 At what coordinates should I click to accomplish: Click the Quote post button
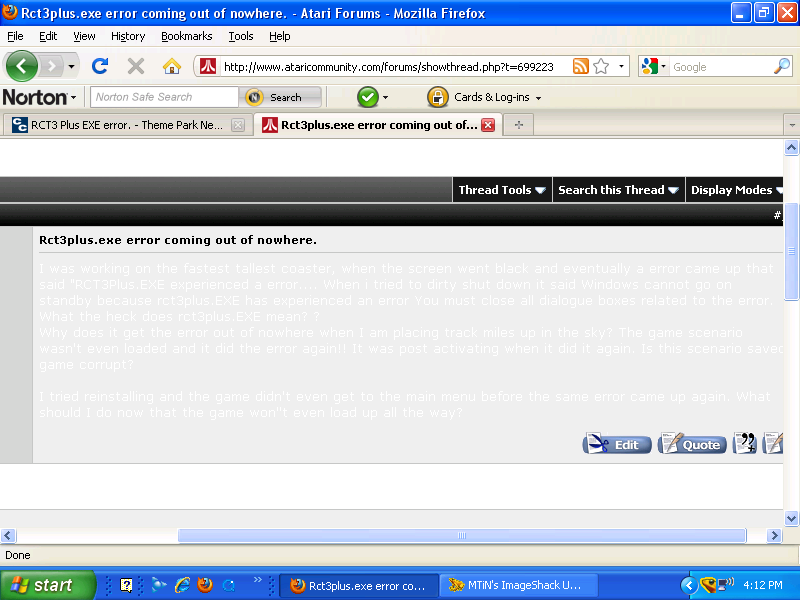(x=692, y=444)
